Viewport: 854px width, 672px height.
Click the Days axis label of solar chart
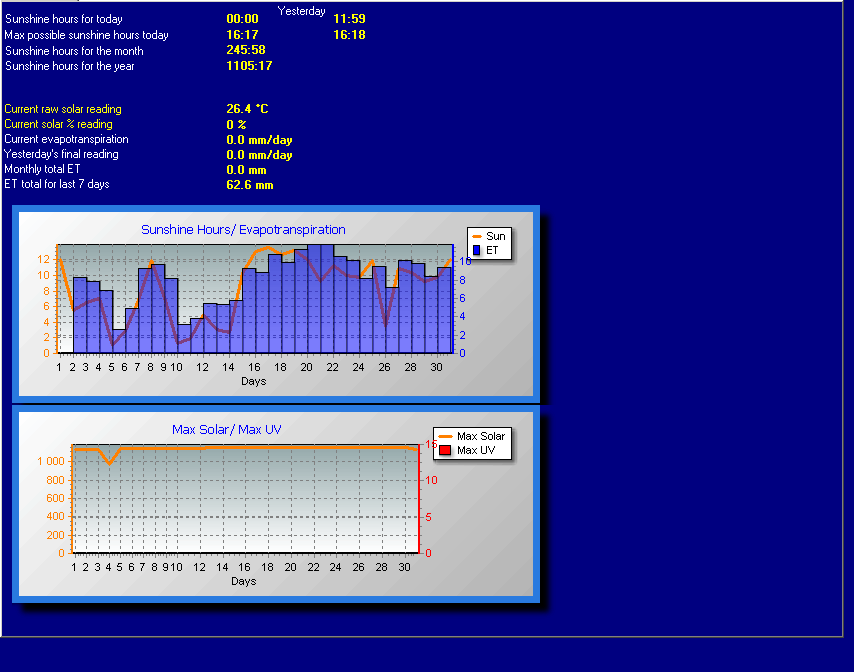coord(243,581)
